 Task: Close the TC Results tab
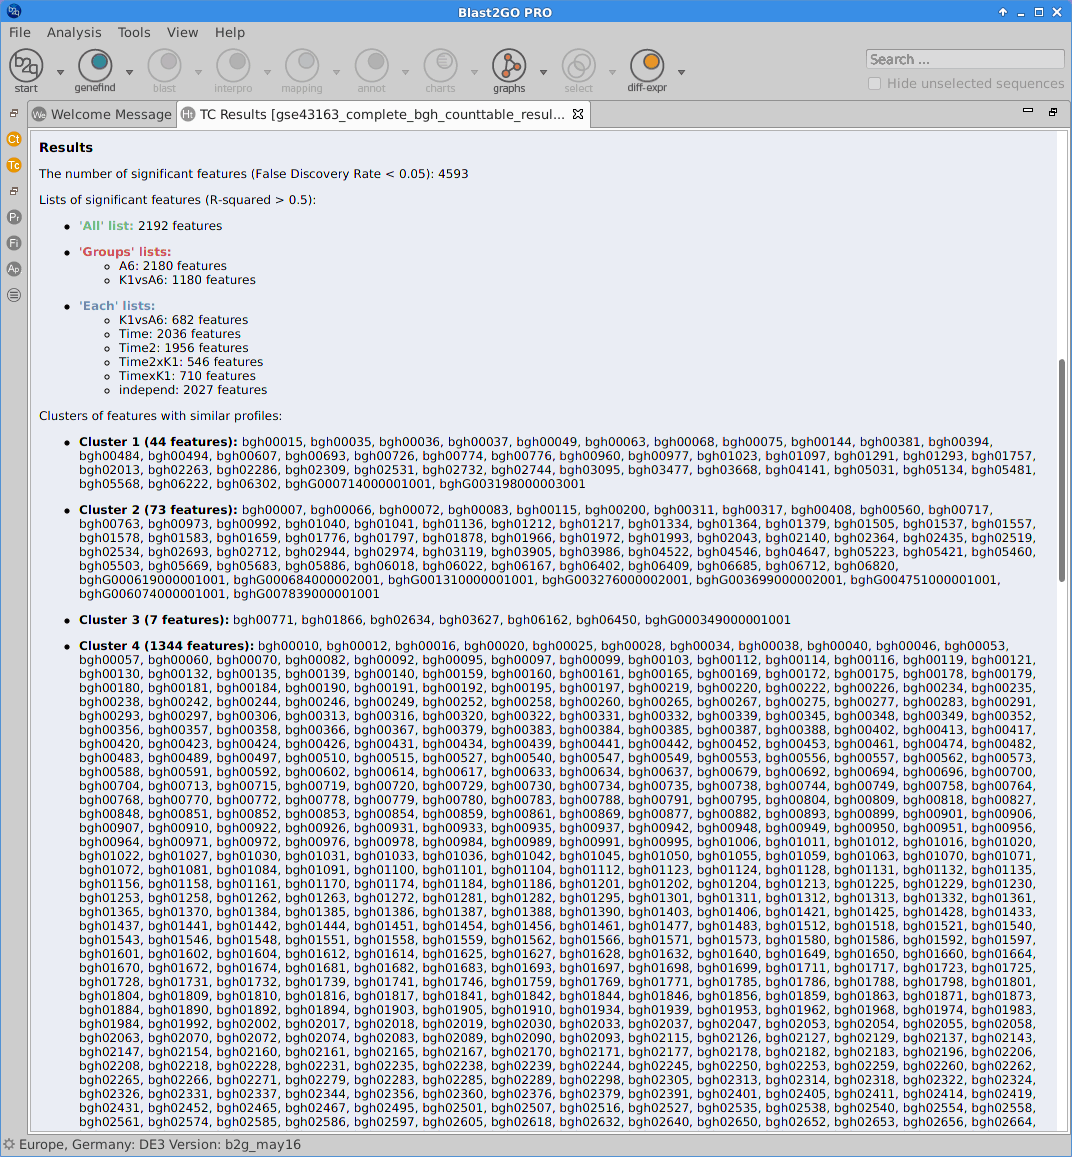click(x=578, y=114)
